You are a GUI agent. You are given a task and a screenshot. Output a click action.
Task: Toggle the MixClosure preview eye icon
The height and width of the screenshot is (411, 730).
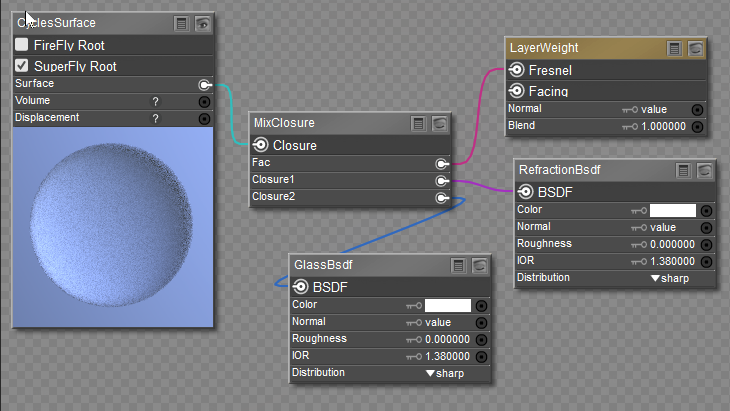(x=439, y=123)
